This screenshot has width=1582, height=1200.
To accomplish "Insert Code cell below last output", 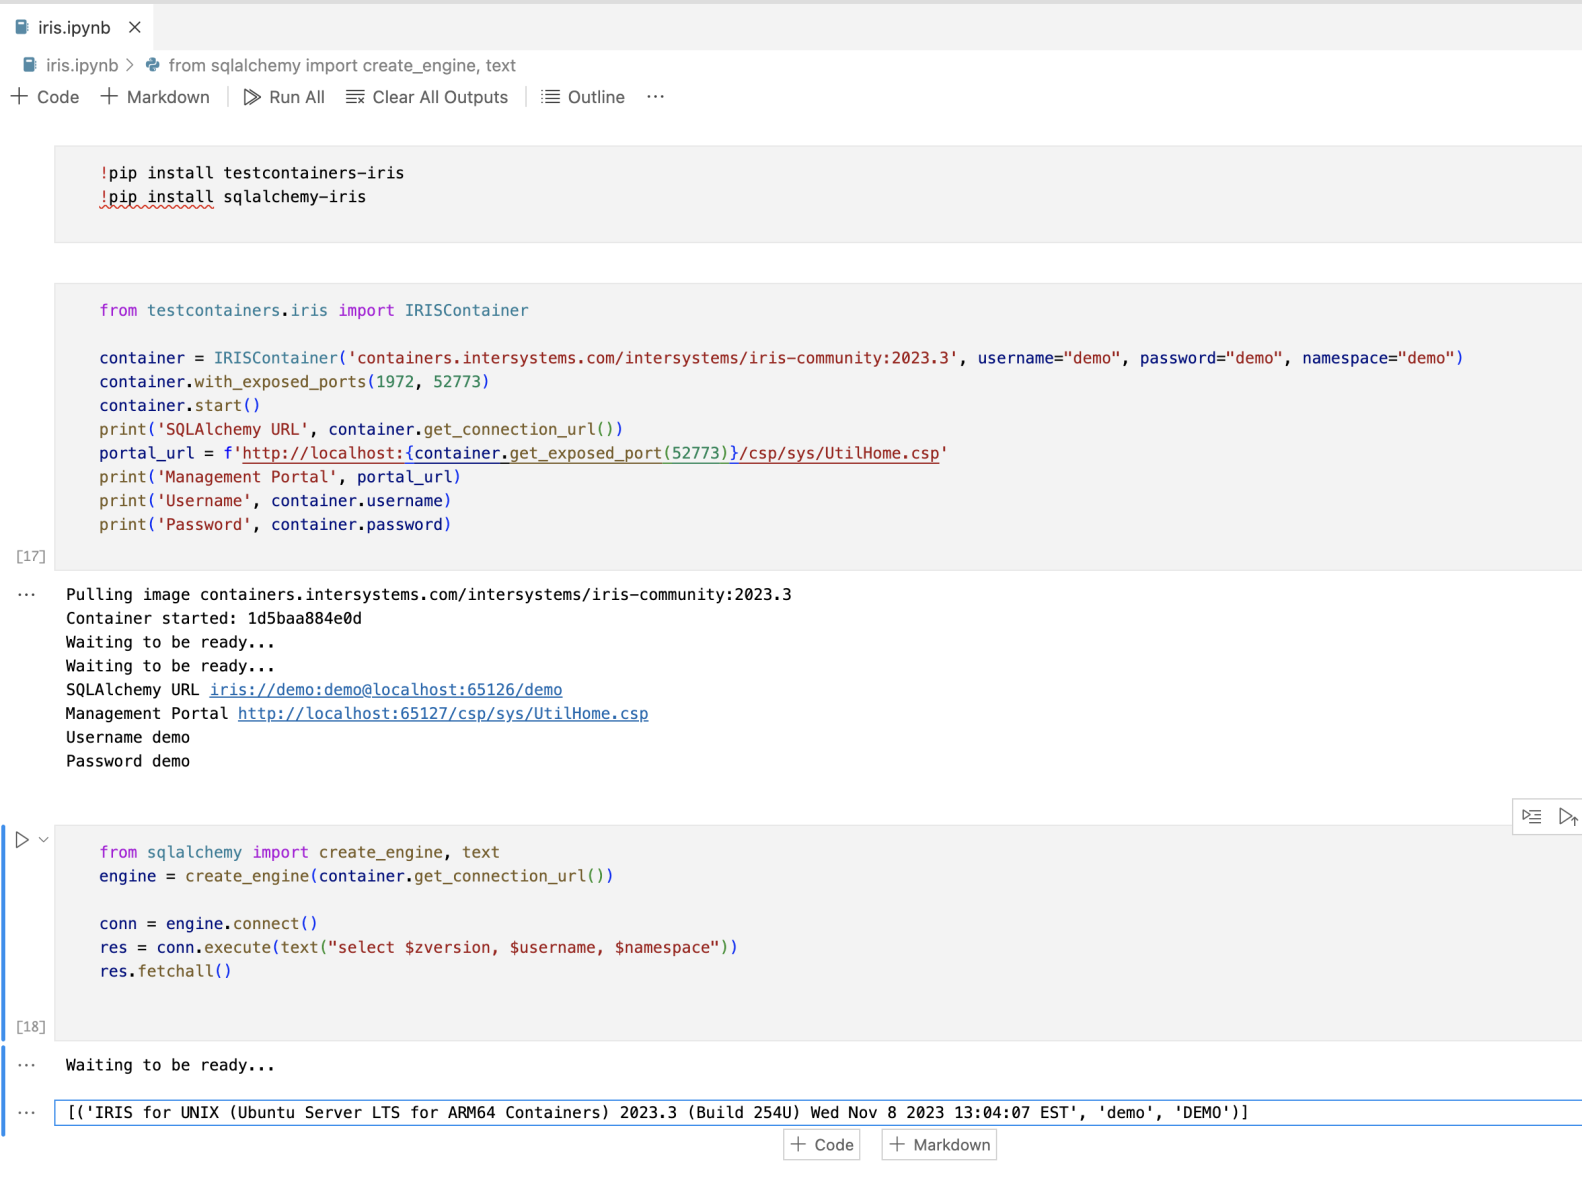I will point(822,1145).
